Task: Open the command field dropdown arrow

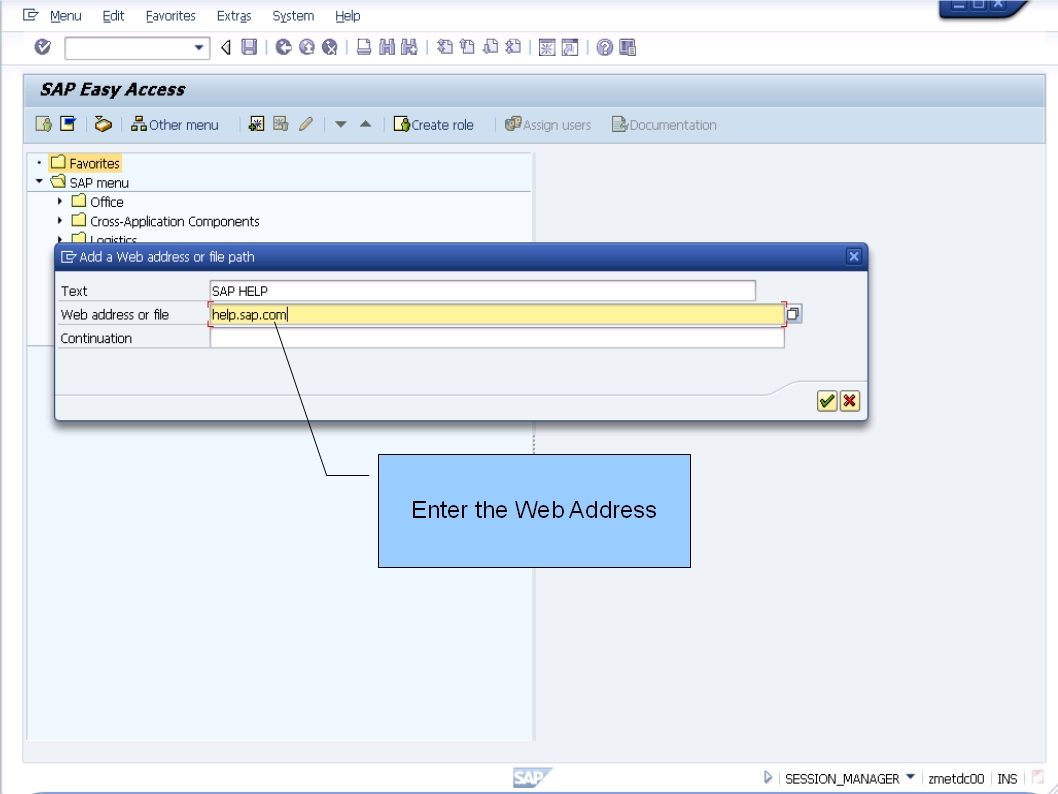Action: [x=199, y=47]
